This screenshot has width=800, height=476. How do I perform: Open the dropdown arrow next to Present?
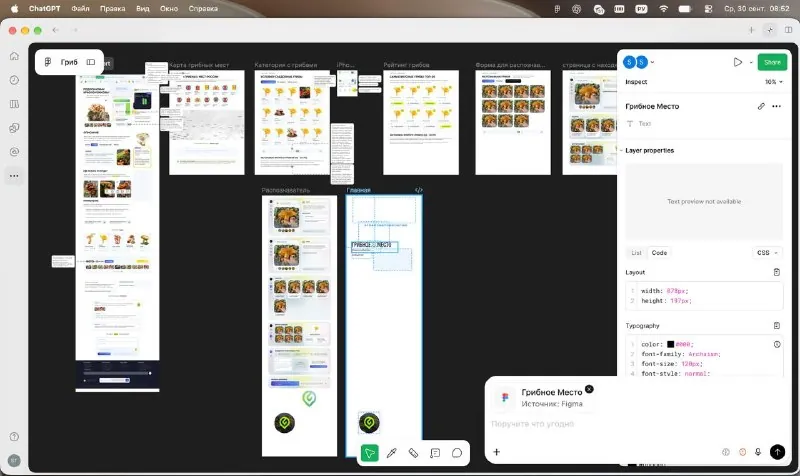tap(751, 62)
